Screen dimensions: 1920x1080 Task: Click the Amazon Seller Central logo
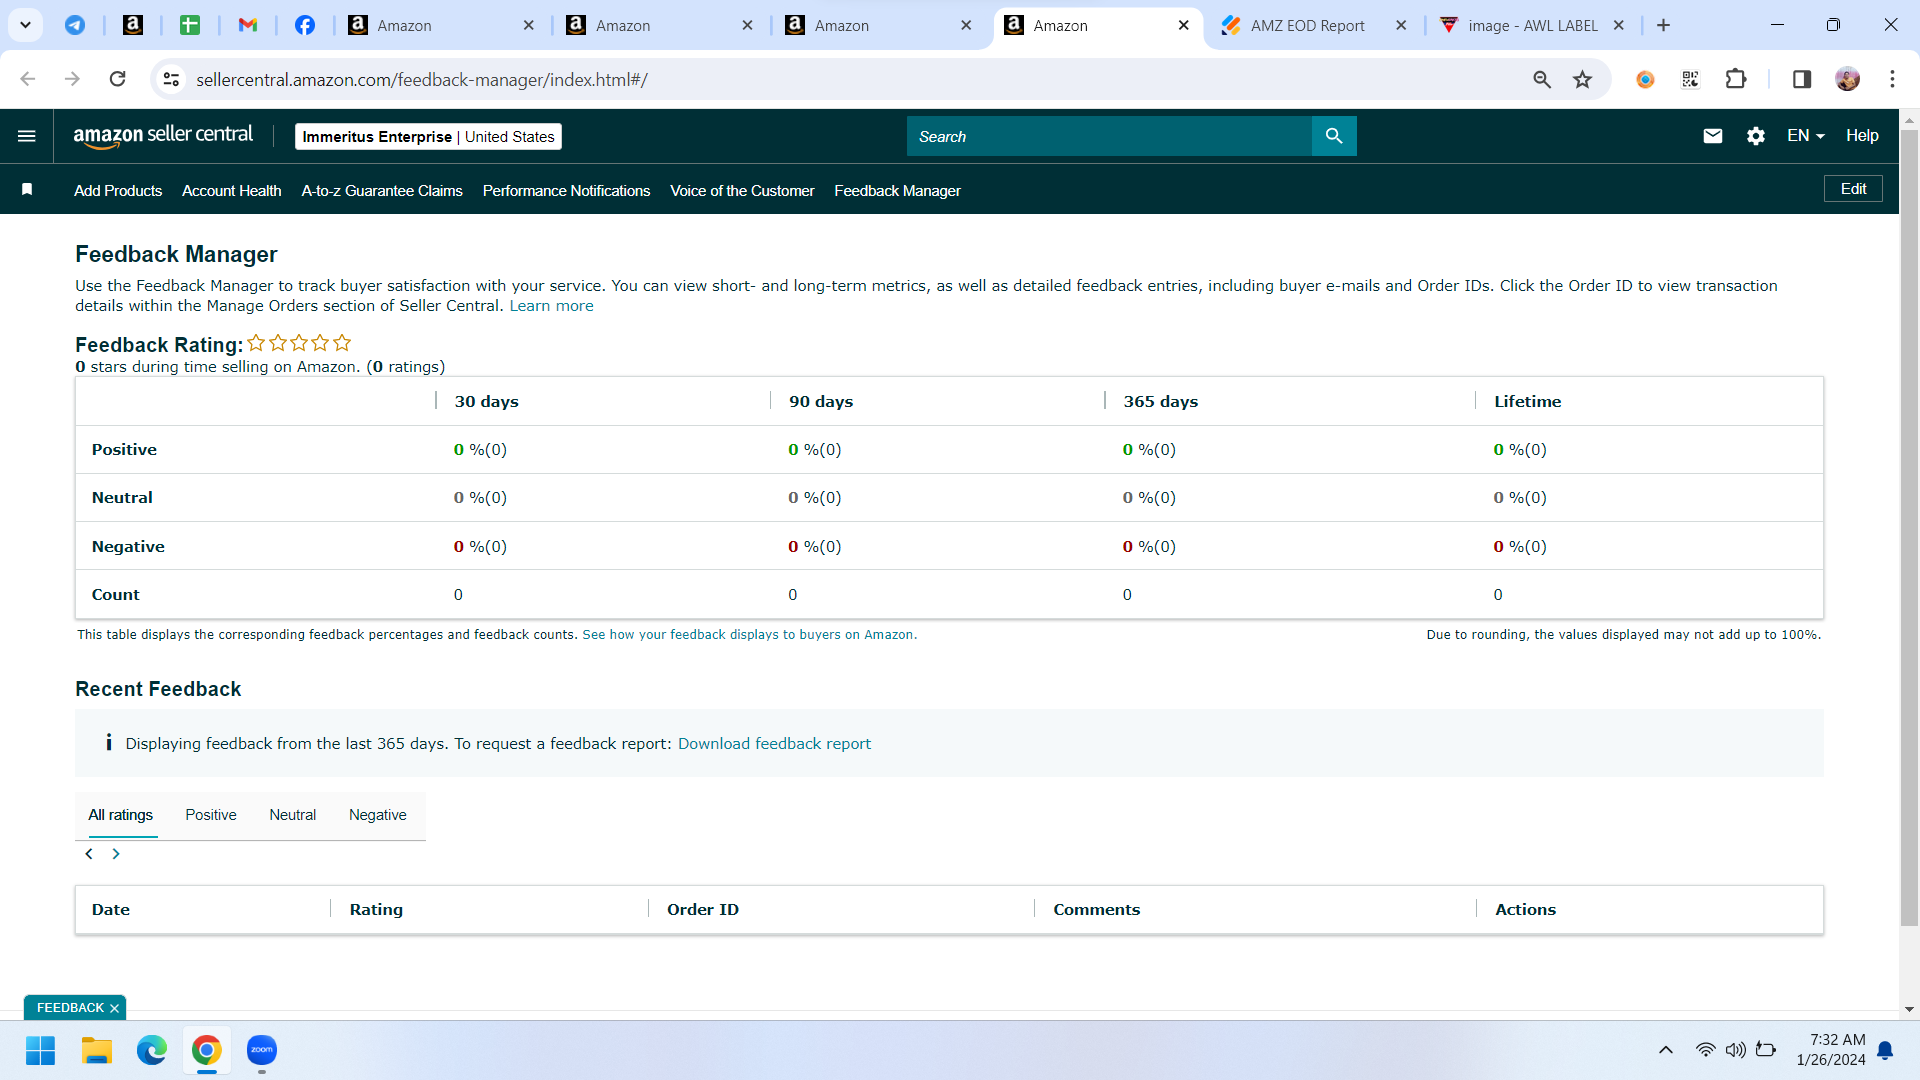[x=163, y=136]
